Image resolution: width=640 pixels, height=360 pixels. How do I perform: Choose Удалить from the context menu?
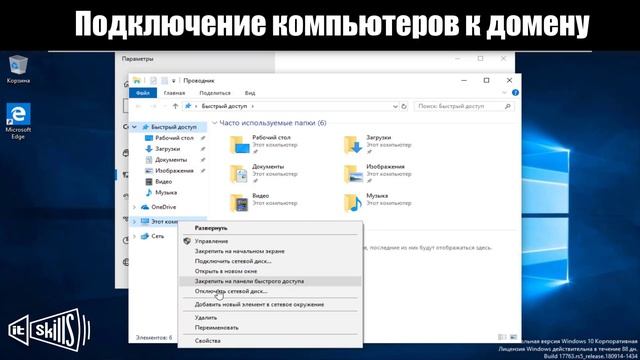click(x=270, y=318)
